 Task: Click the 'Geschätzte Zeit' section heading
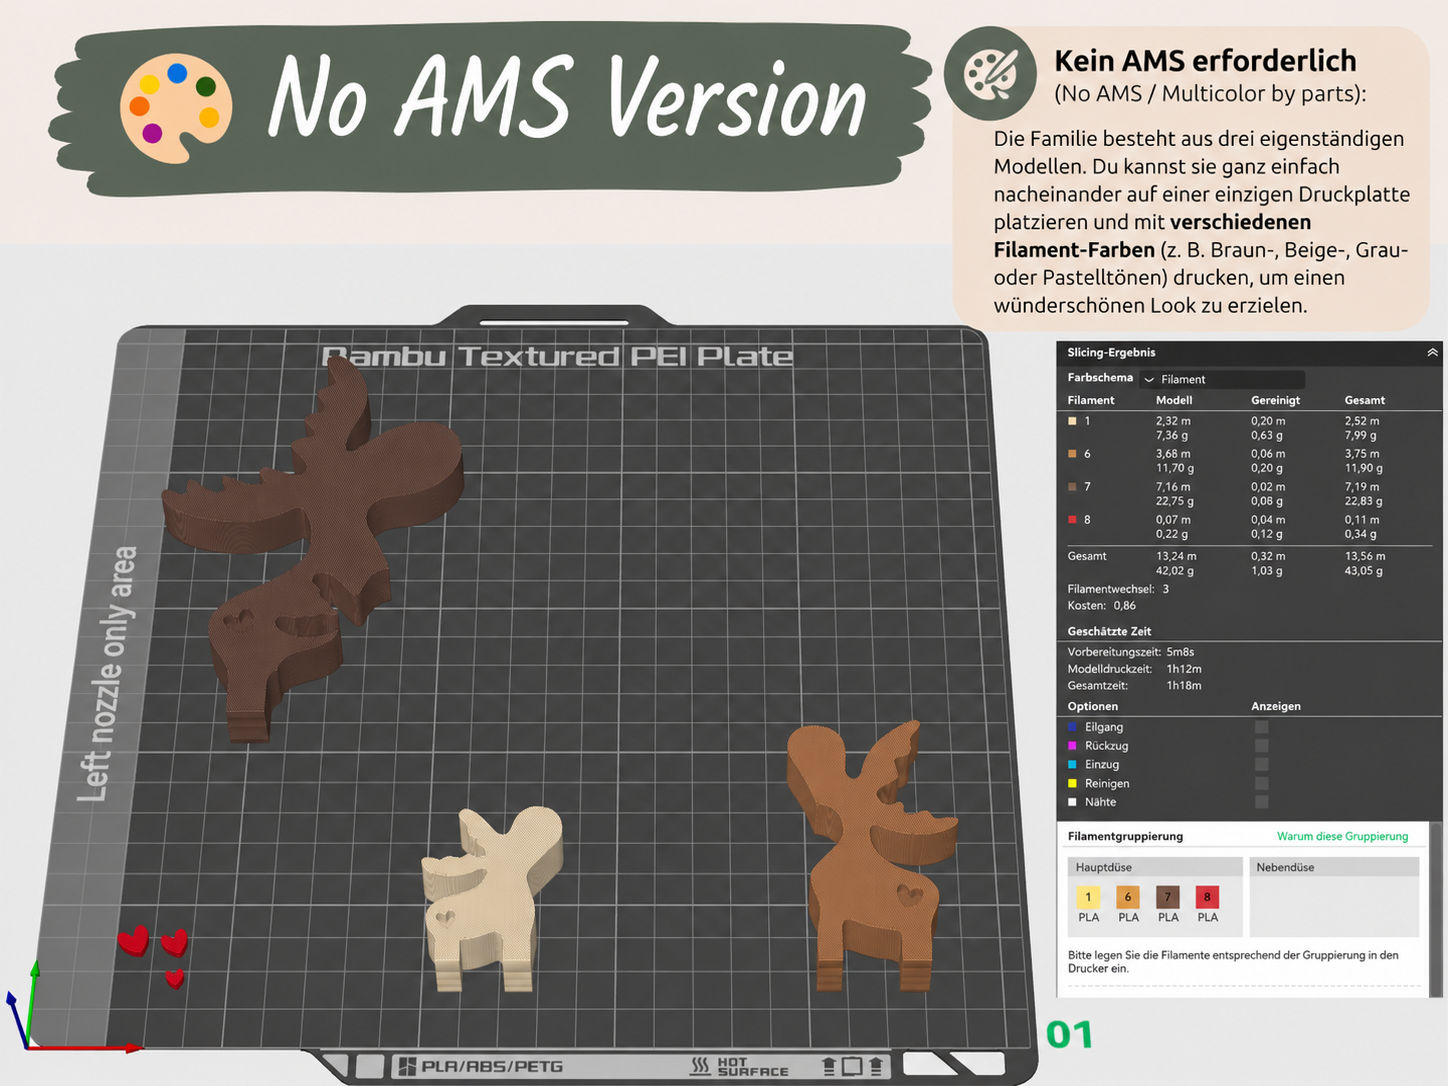click(x=1109, y=632)
